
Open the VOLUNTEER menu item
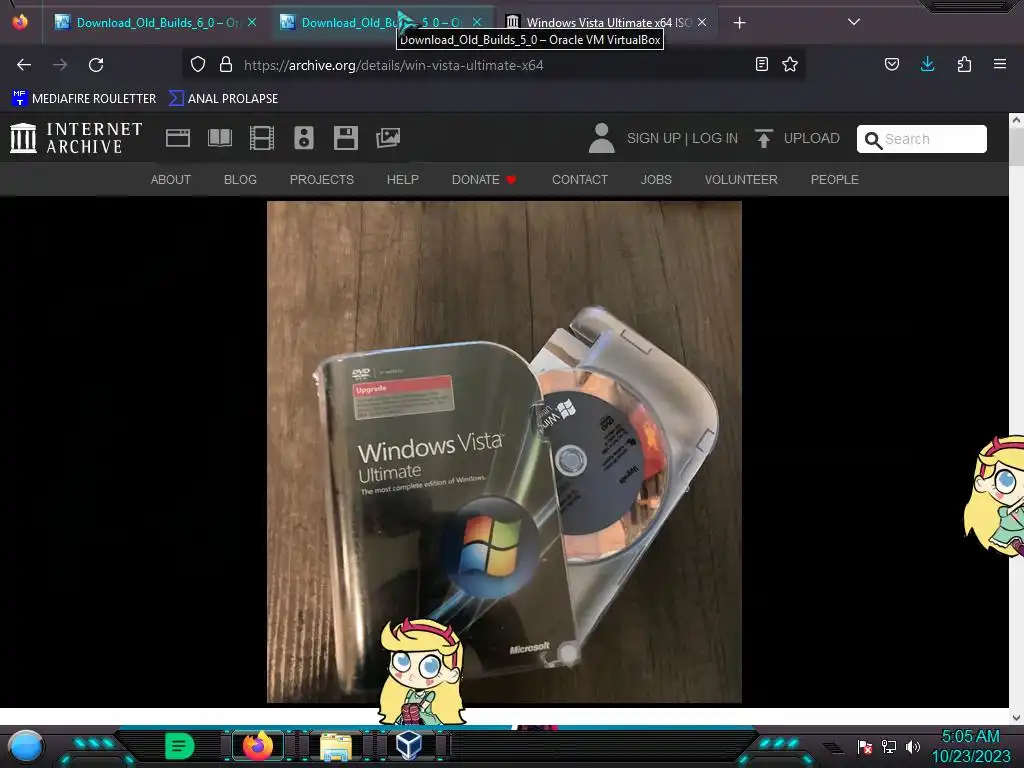tap(741, 180)
